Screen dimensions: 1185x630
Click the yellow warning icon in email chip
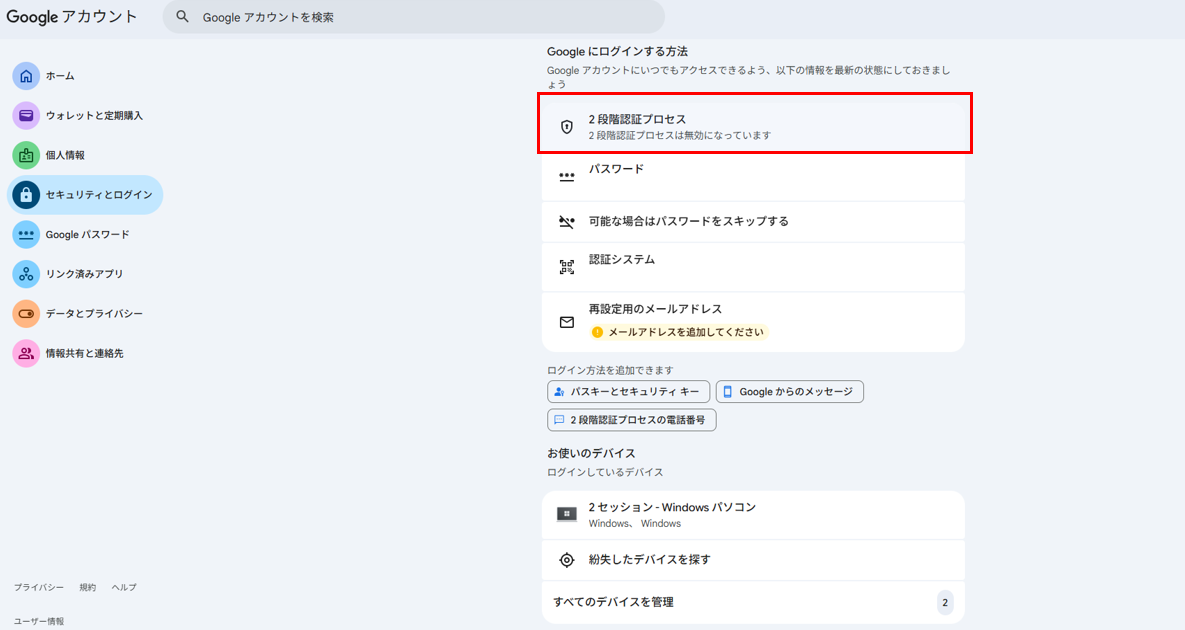click(598, 332)
